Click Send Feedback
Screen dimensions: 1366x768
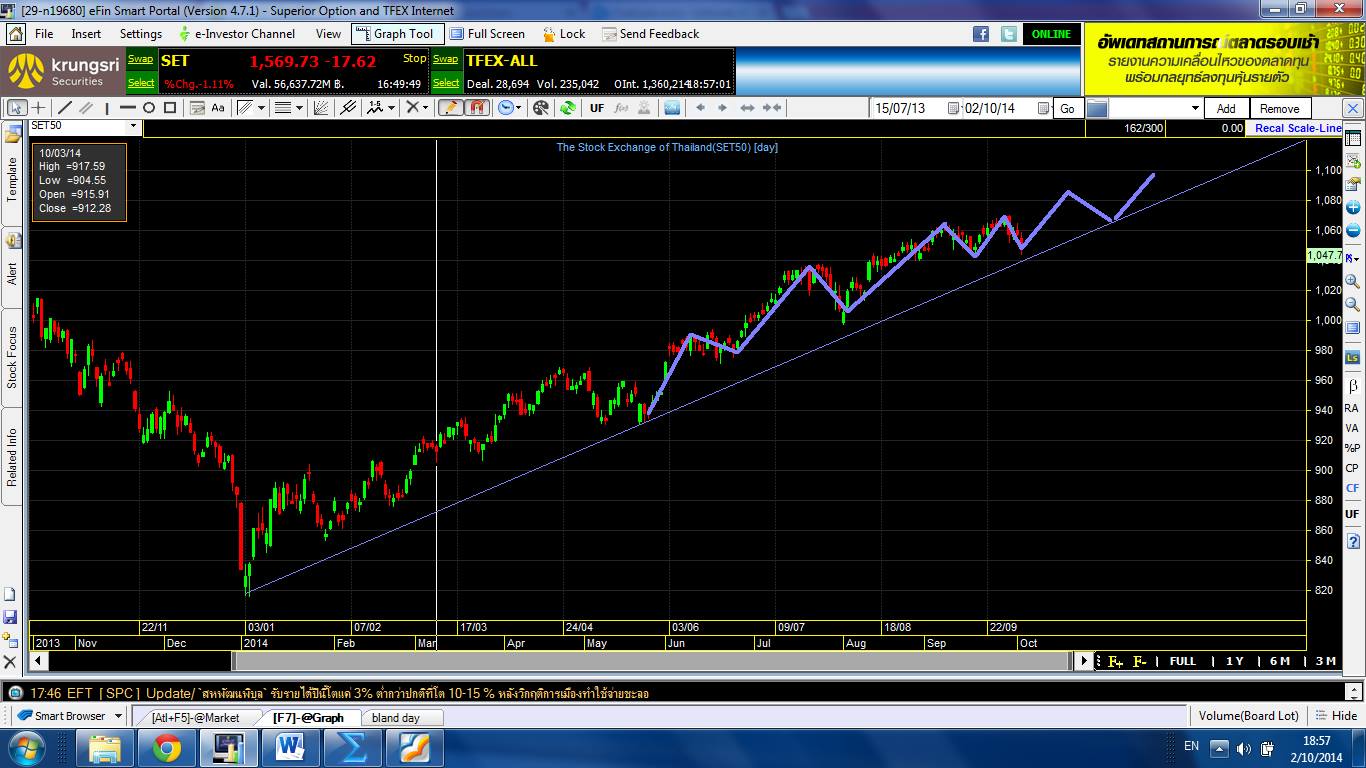[x=650, y=34]
